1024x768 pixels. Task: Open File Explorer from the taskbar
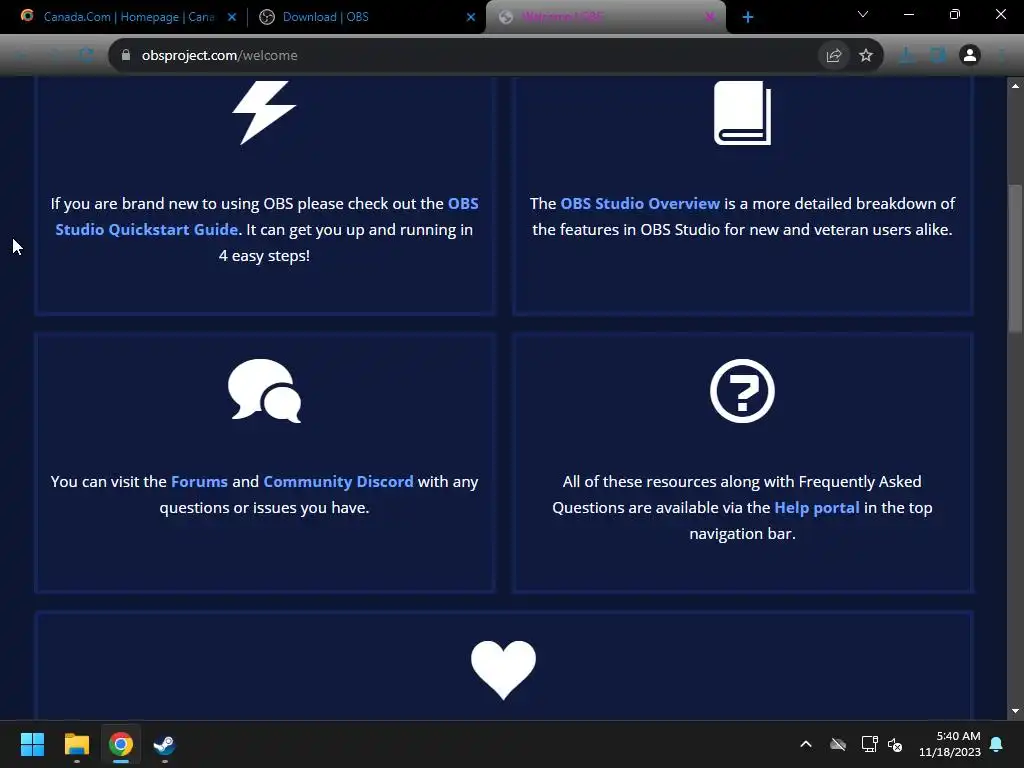(x=76, y=744)
